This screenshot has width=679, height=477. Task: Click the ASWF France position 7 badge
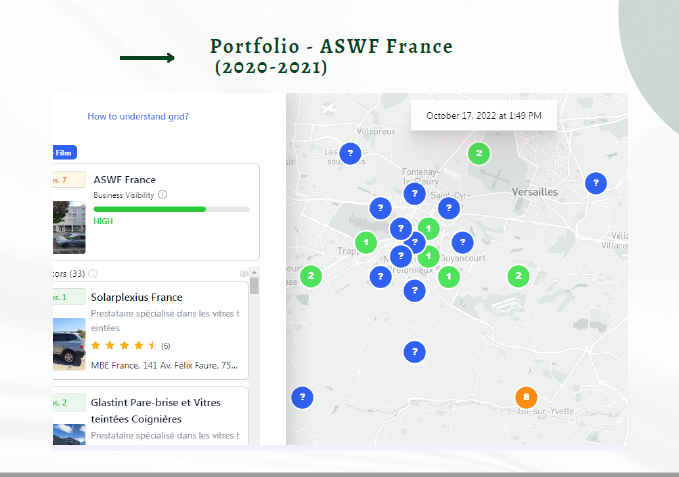pyautogui.click(x=69, y=180)
